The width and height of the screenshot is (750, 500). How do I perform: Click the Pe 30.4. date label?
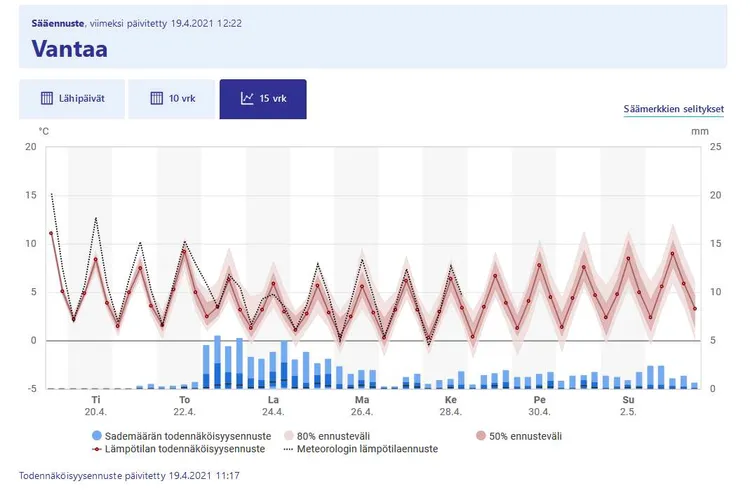point(539,405)
